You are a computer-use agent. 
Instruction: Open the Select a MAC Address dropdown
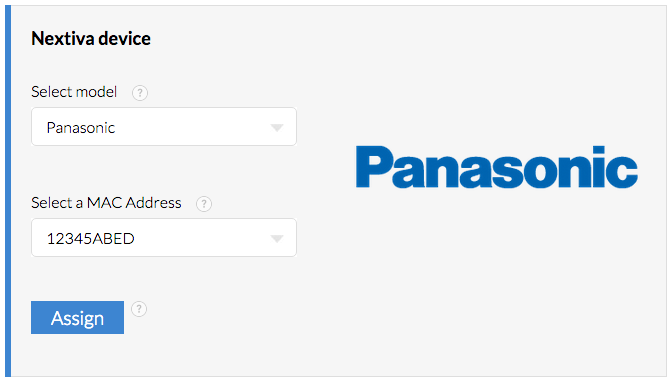[164, 238]
